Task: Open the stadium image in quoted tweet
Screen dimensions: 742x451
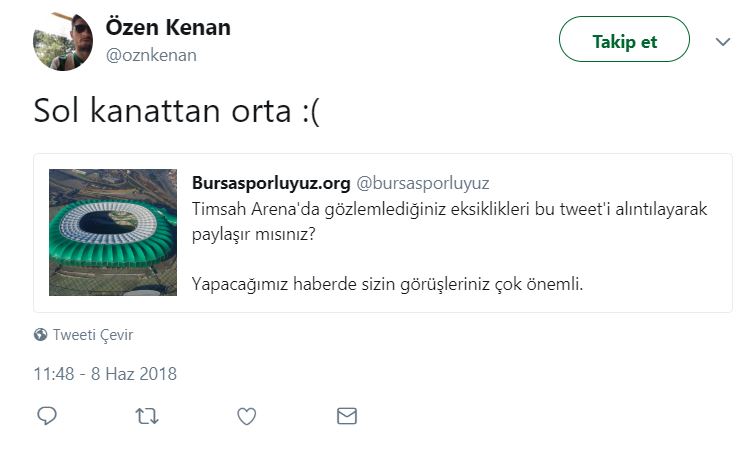Action: pos(112,233)
